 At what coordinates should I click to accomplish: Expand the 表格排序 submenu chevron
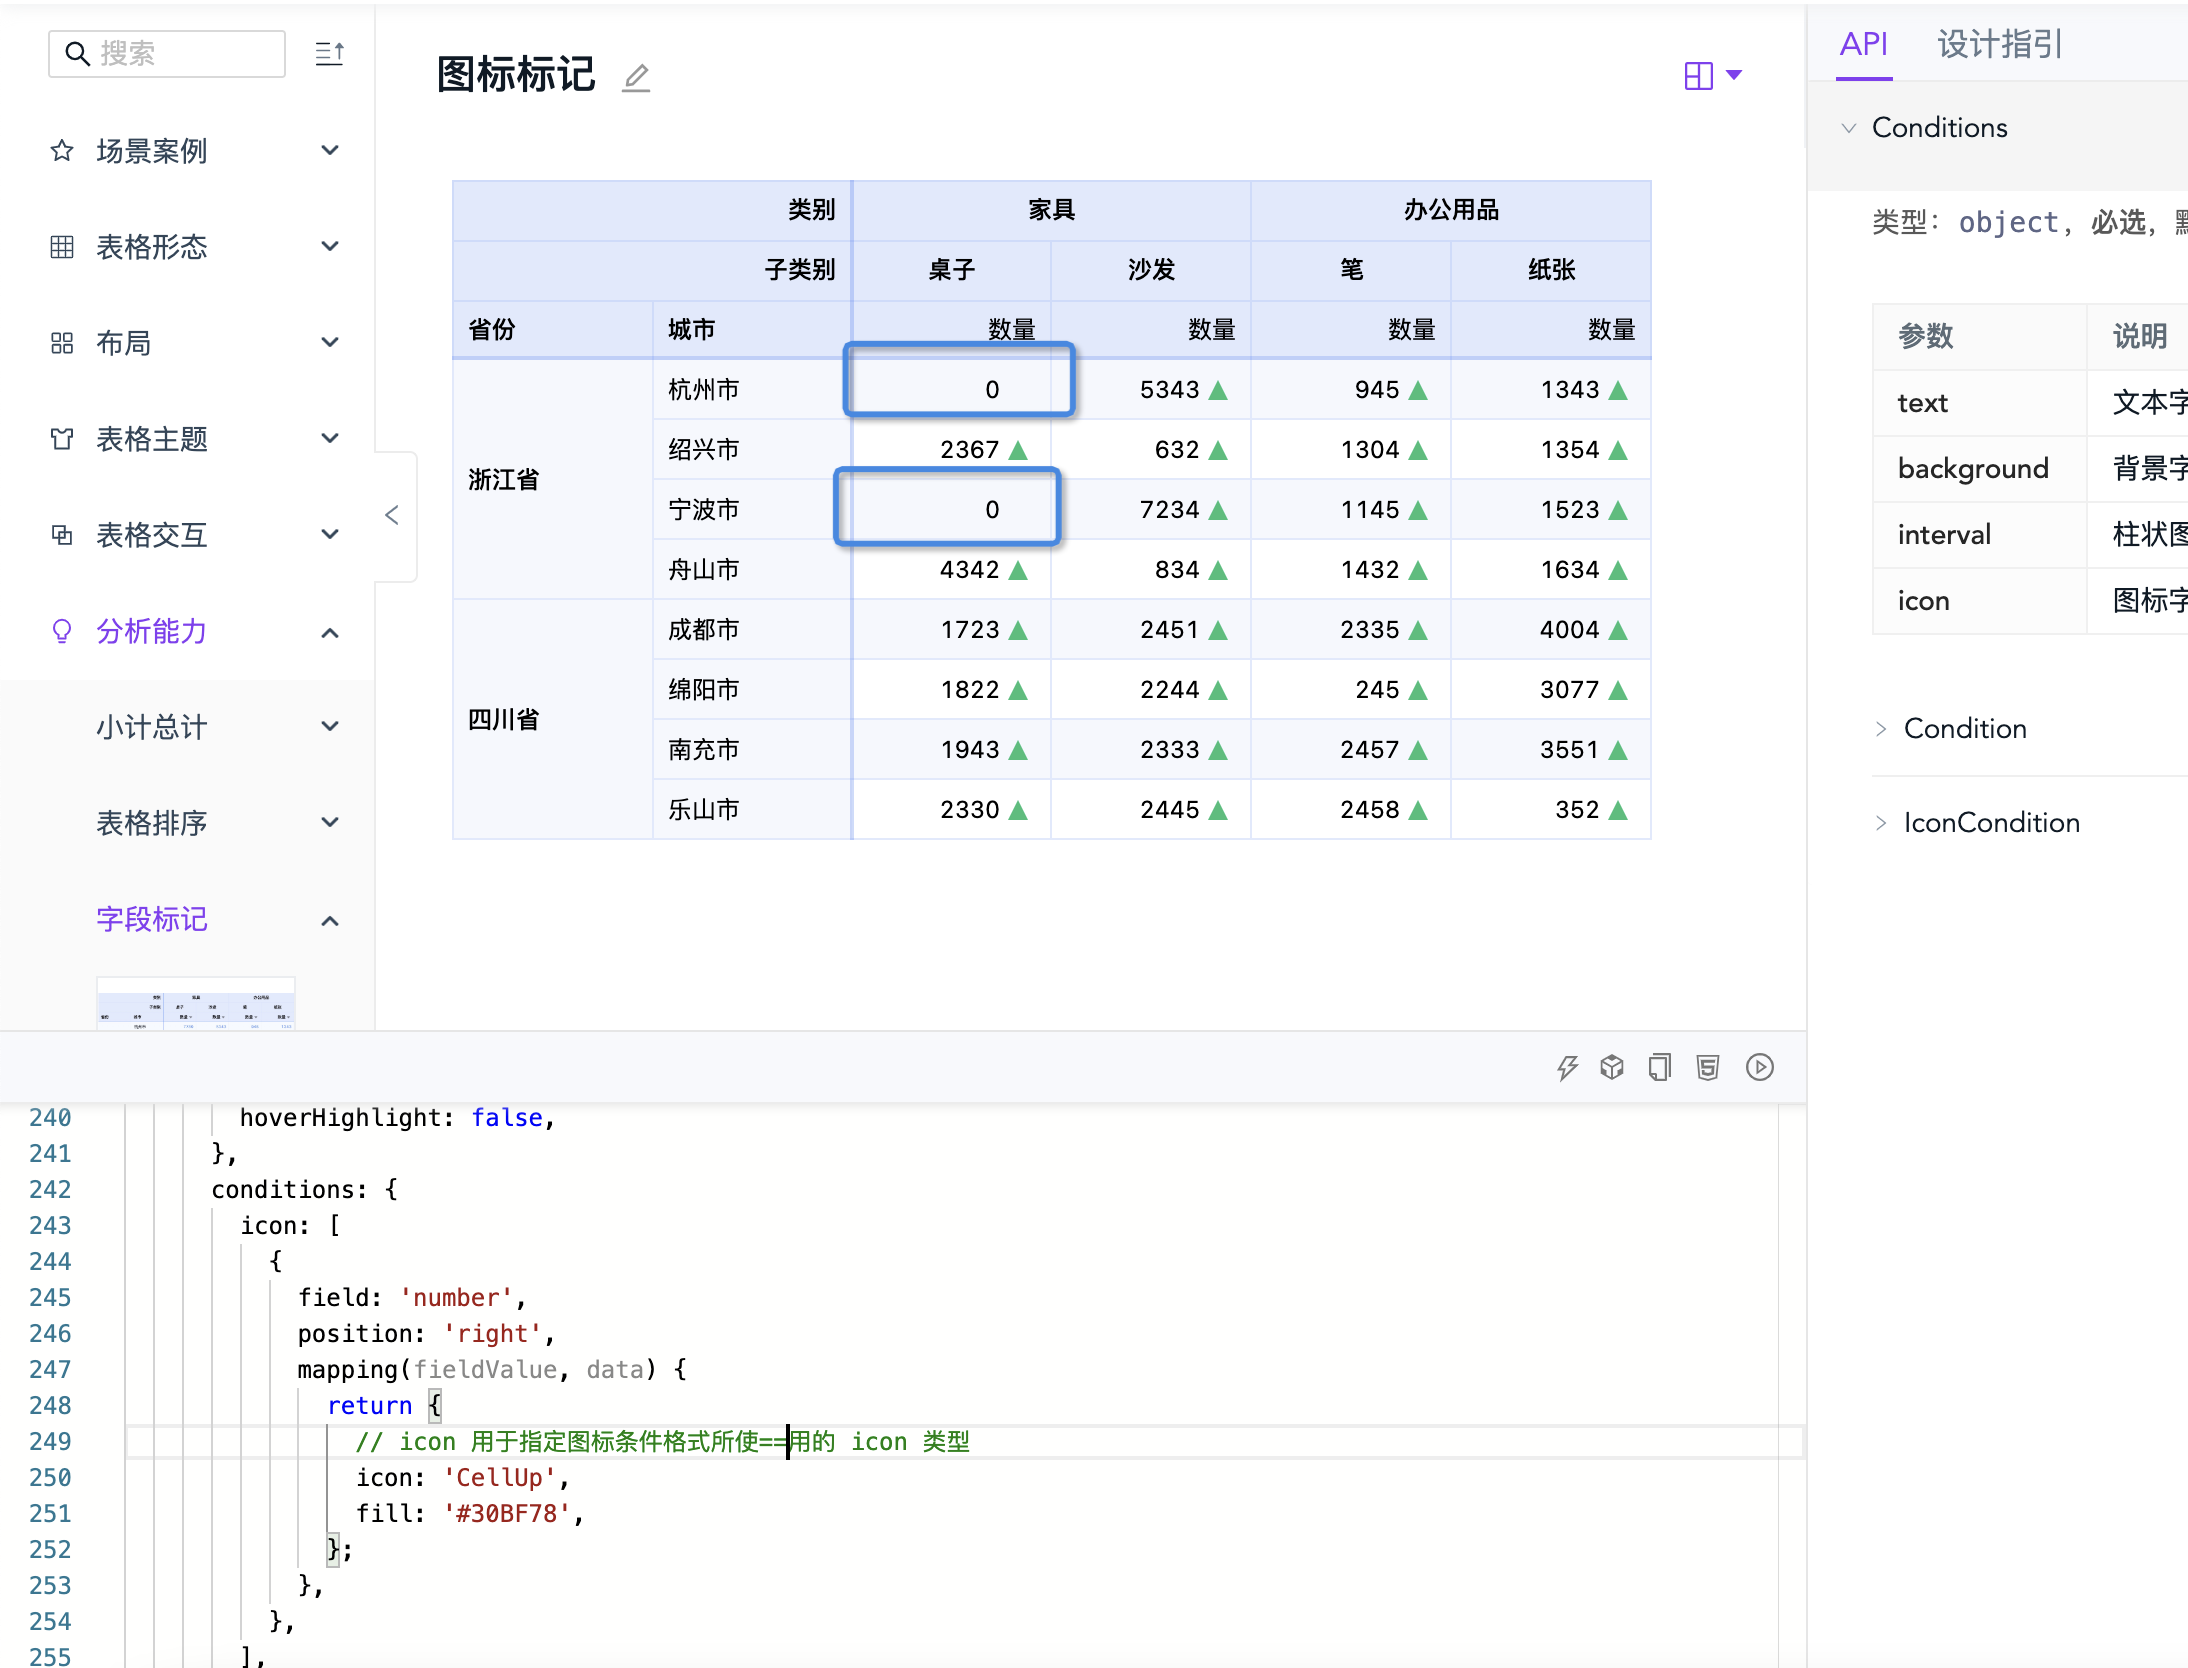[330, 823]
